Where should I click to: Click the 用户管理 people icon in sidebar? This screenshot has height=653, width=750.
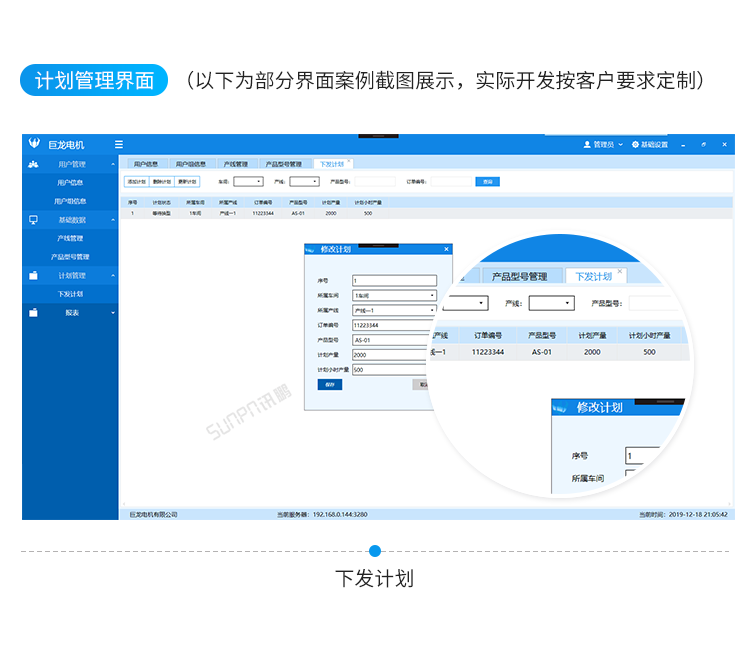tap(33, 164)
